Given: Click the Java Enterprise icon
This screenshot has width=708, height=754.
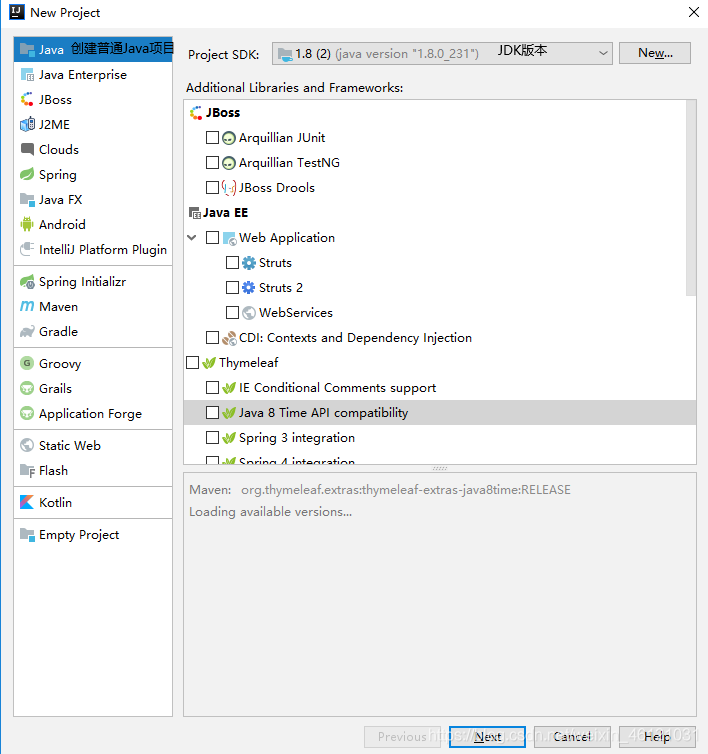Looking at the screenshot, I should (27, 75).
